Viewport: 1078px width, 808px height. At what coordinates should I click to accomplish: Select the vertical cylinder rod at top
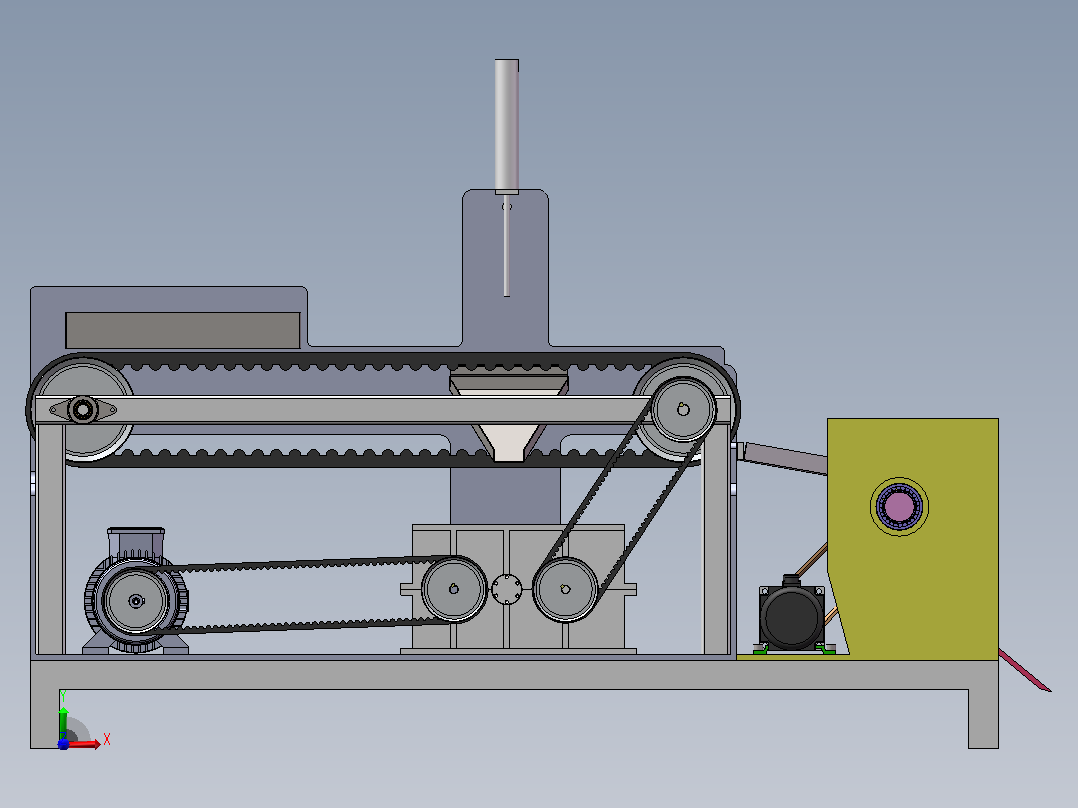[x=507, y=125]
